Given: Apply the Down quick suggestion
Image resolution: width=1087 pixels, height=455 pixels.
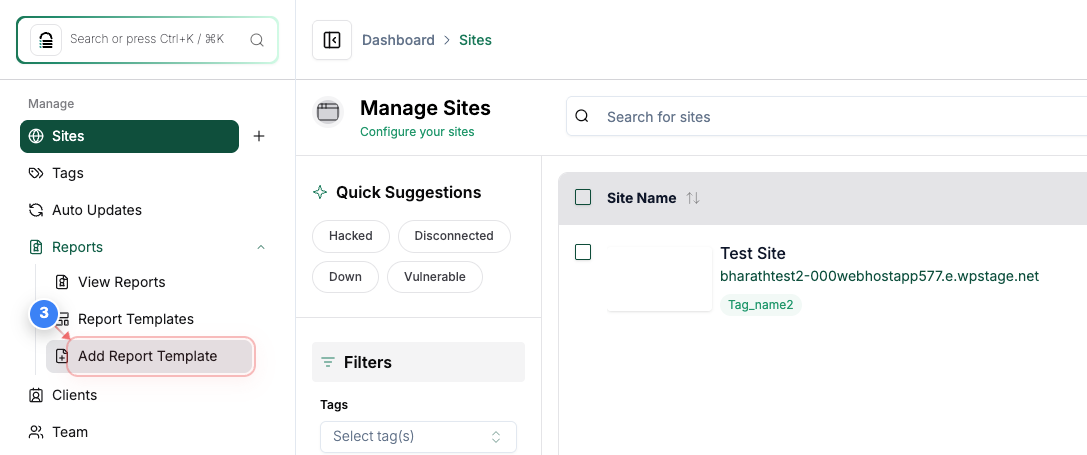Looking at the screenshot, I should click(x=345, y=277).
